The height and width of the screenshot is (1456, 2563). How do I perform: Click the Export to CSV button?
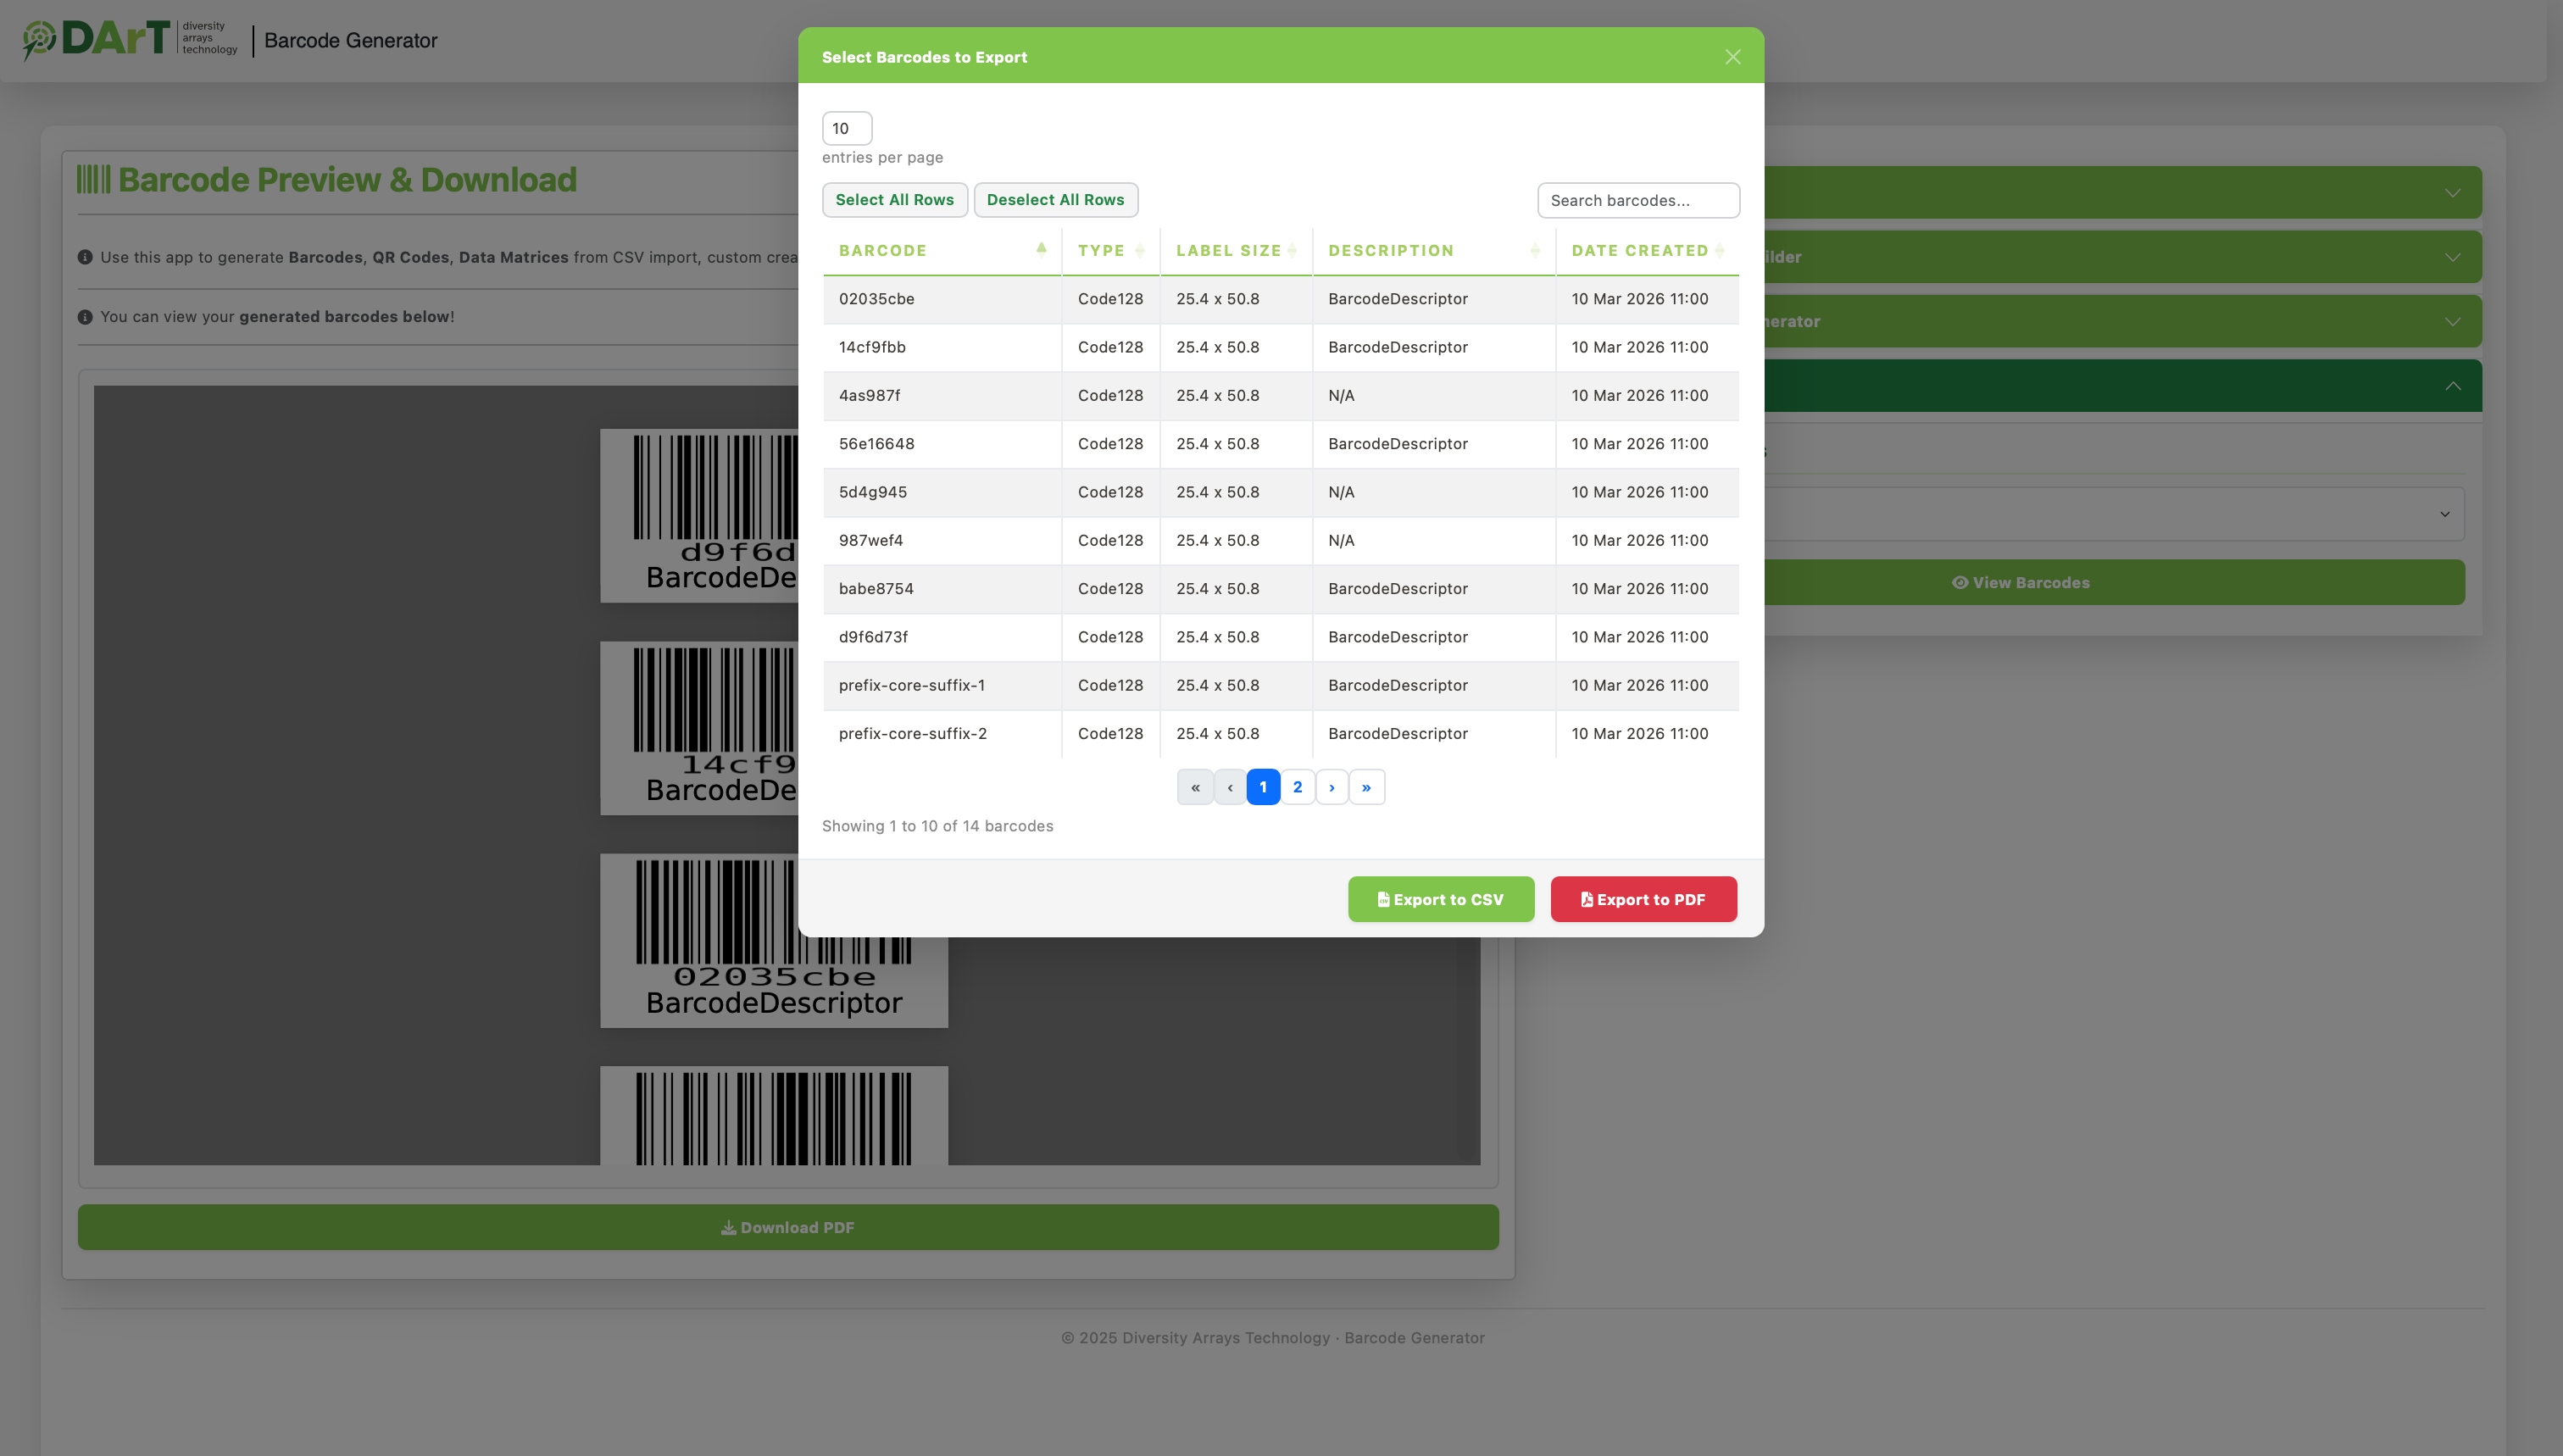coord(1441,898)
